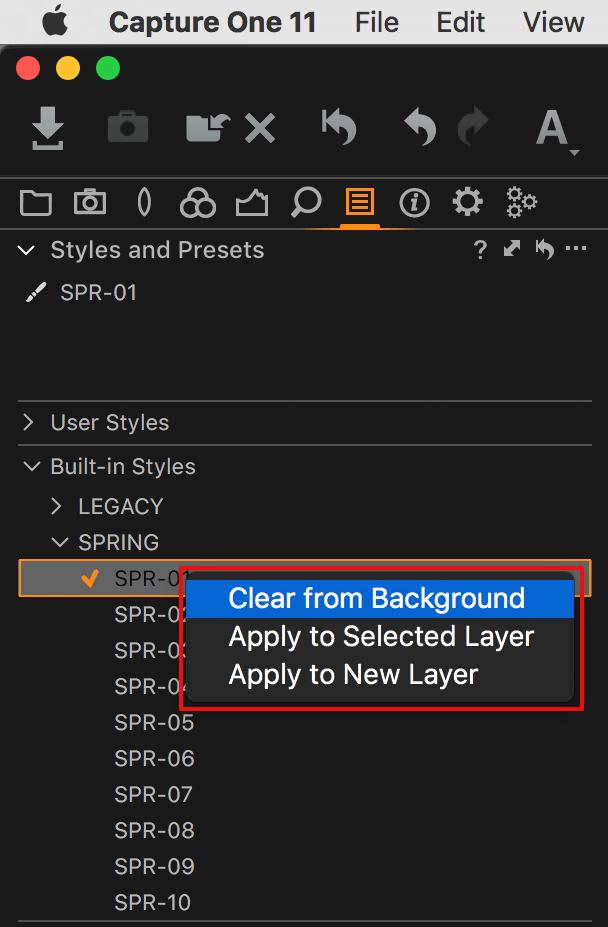This screenshot has height=927, width=608.
Task: Select the SPR-03 style
Action: tap(151, 650)
